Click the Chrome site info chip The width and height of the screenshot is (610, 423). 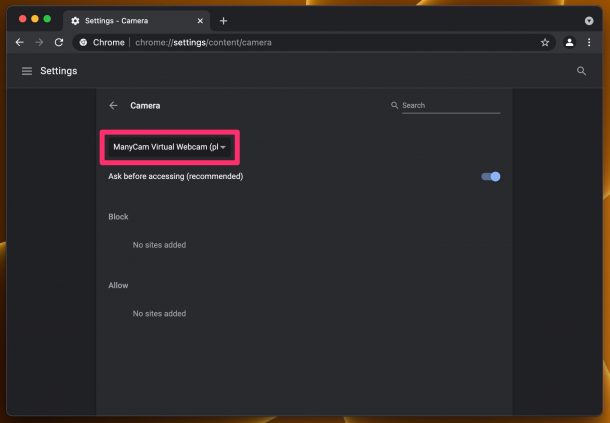[x=102, y=42]
